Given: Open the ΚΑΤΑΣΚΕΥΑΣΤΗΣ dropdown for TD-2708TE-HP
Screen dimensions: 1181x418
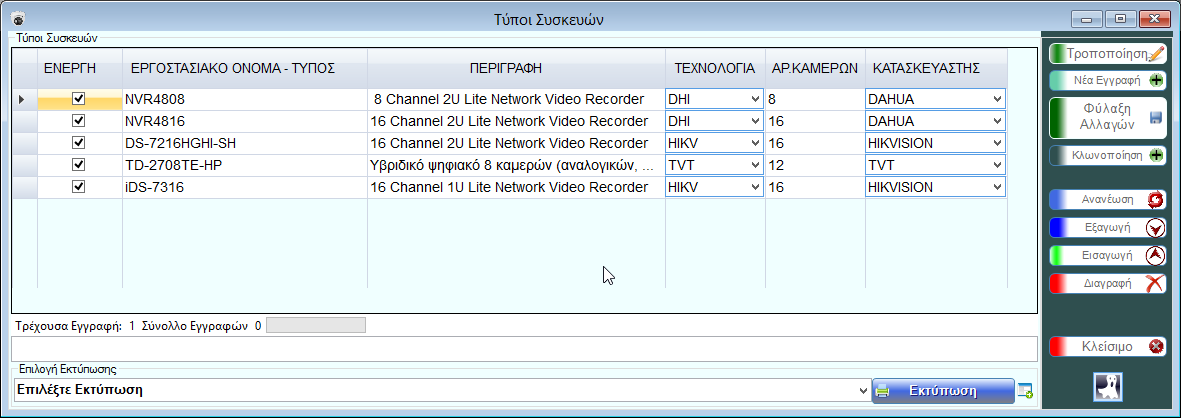Looking at the screenshot, I should 996,165.
